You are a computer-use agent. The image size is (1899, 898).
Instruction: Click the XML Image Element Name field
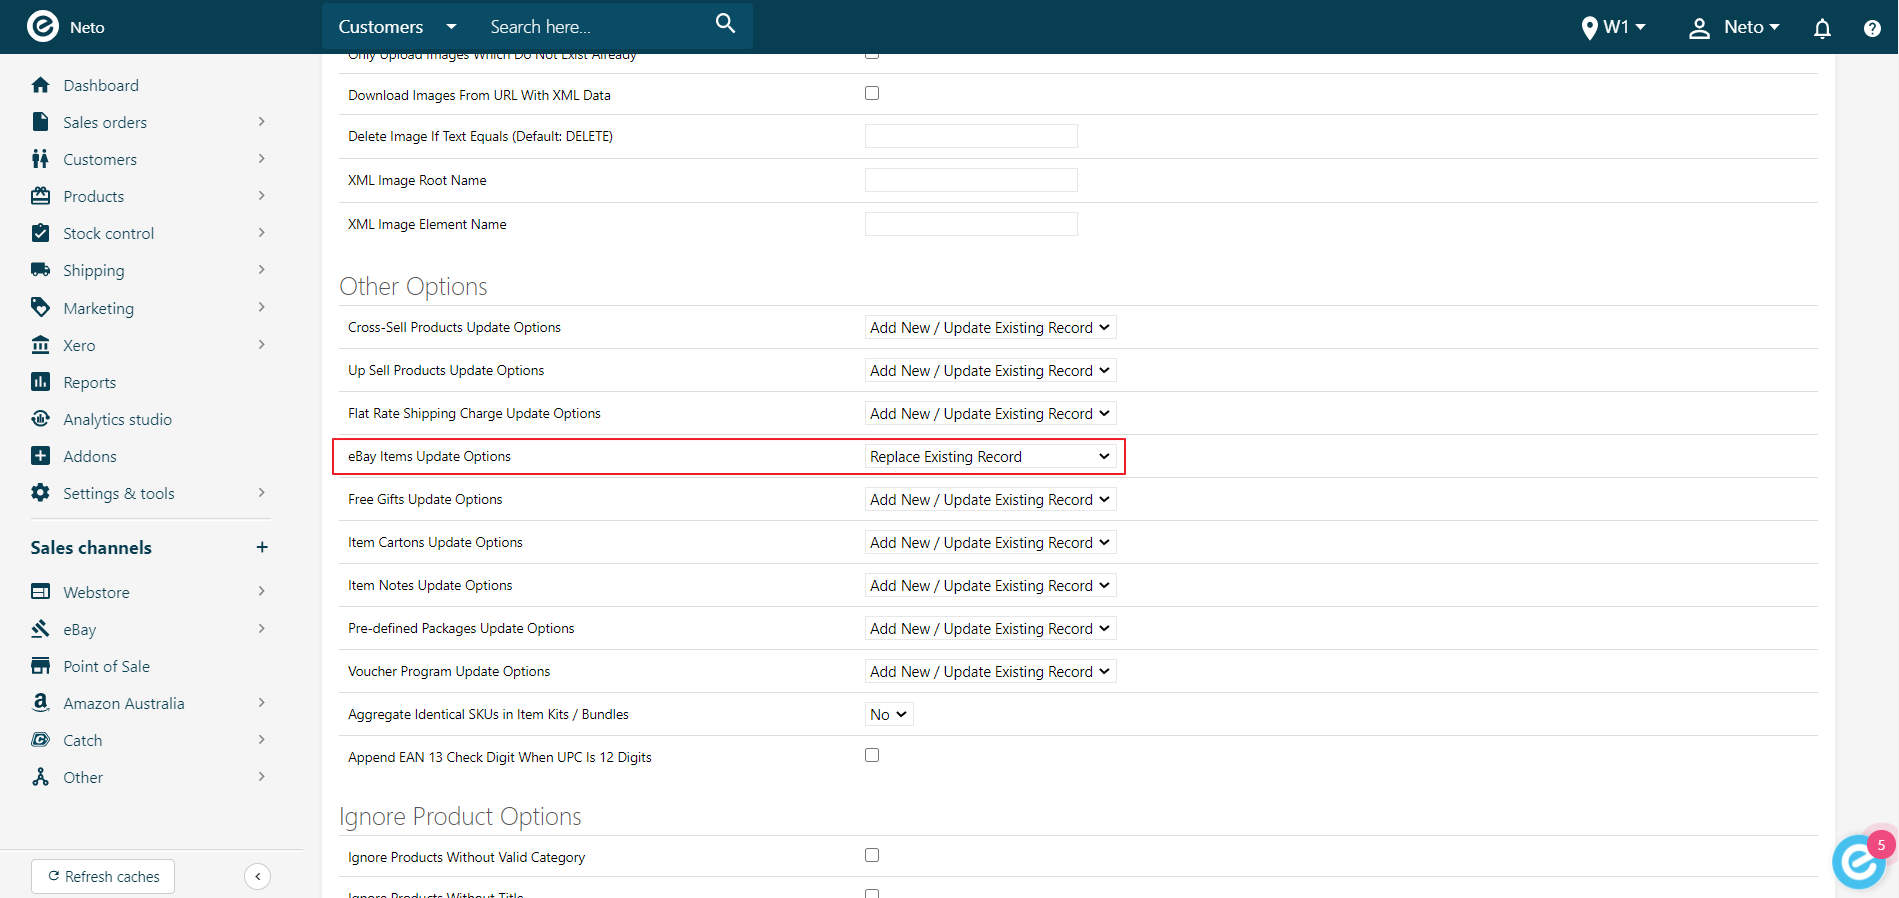(971, 224)
